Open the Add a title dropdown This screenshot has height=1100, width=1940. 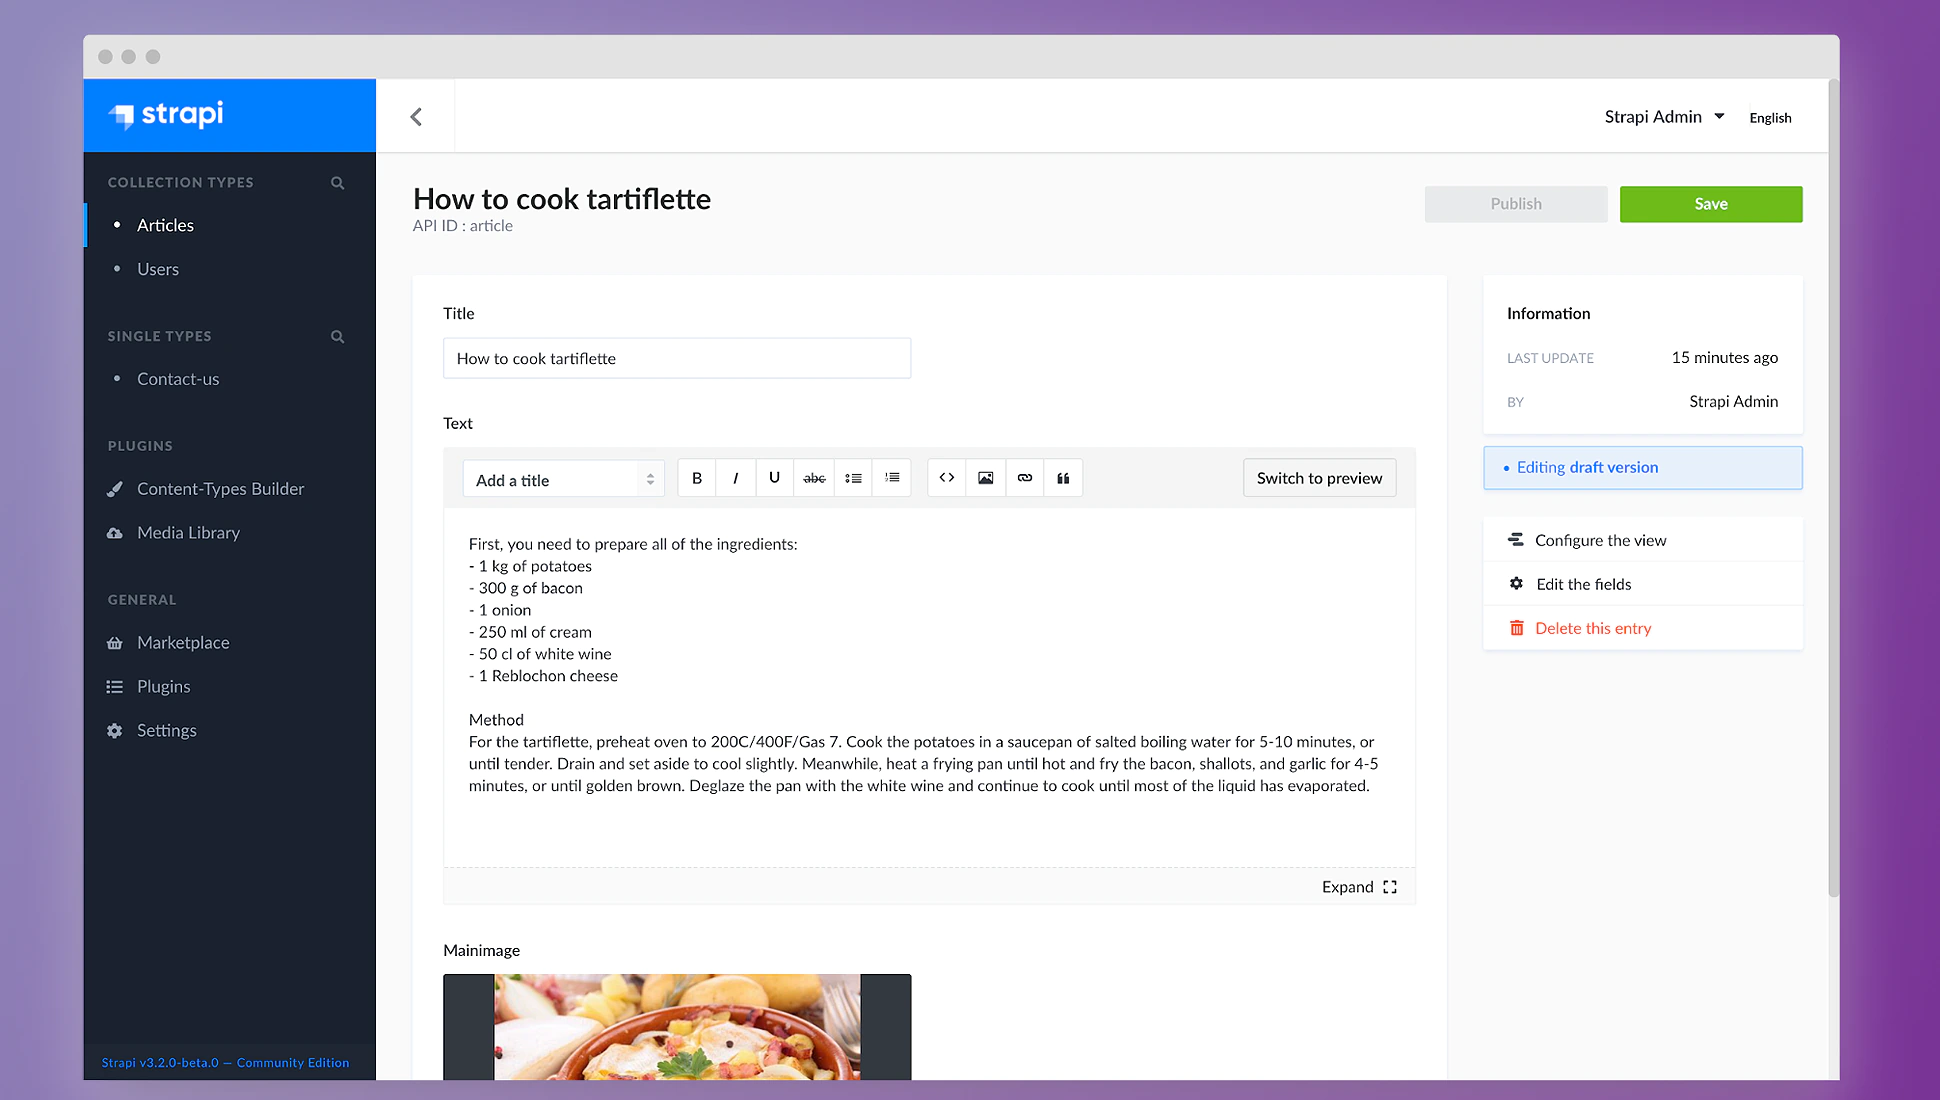[x=562, y=478]
